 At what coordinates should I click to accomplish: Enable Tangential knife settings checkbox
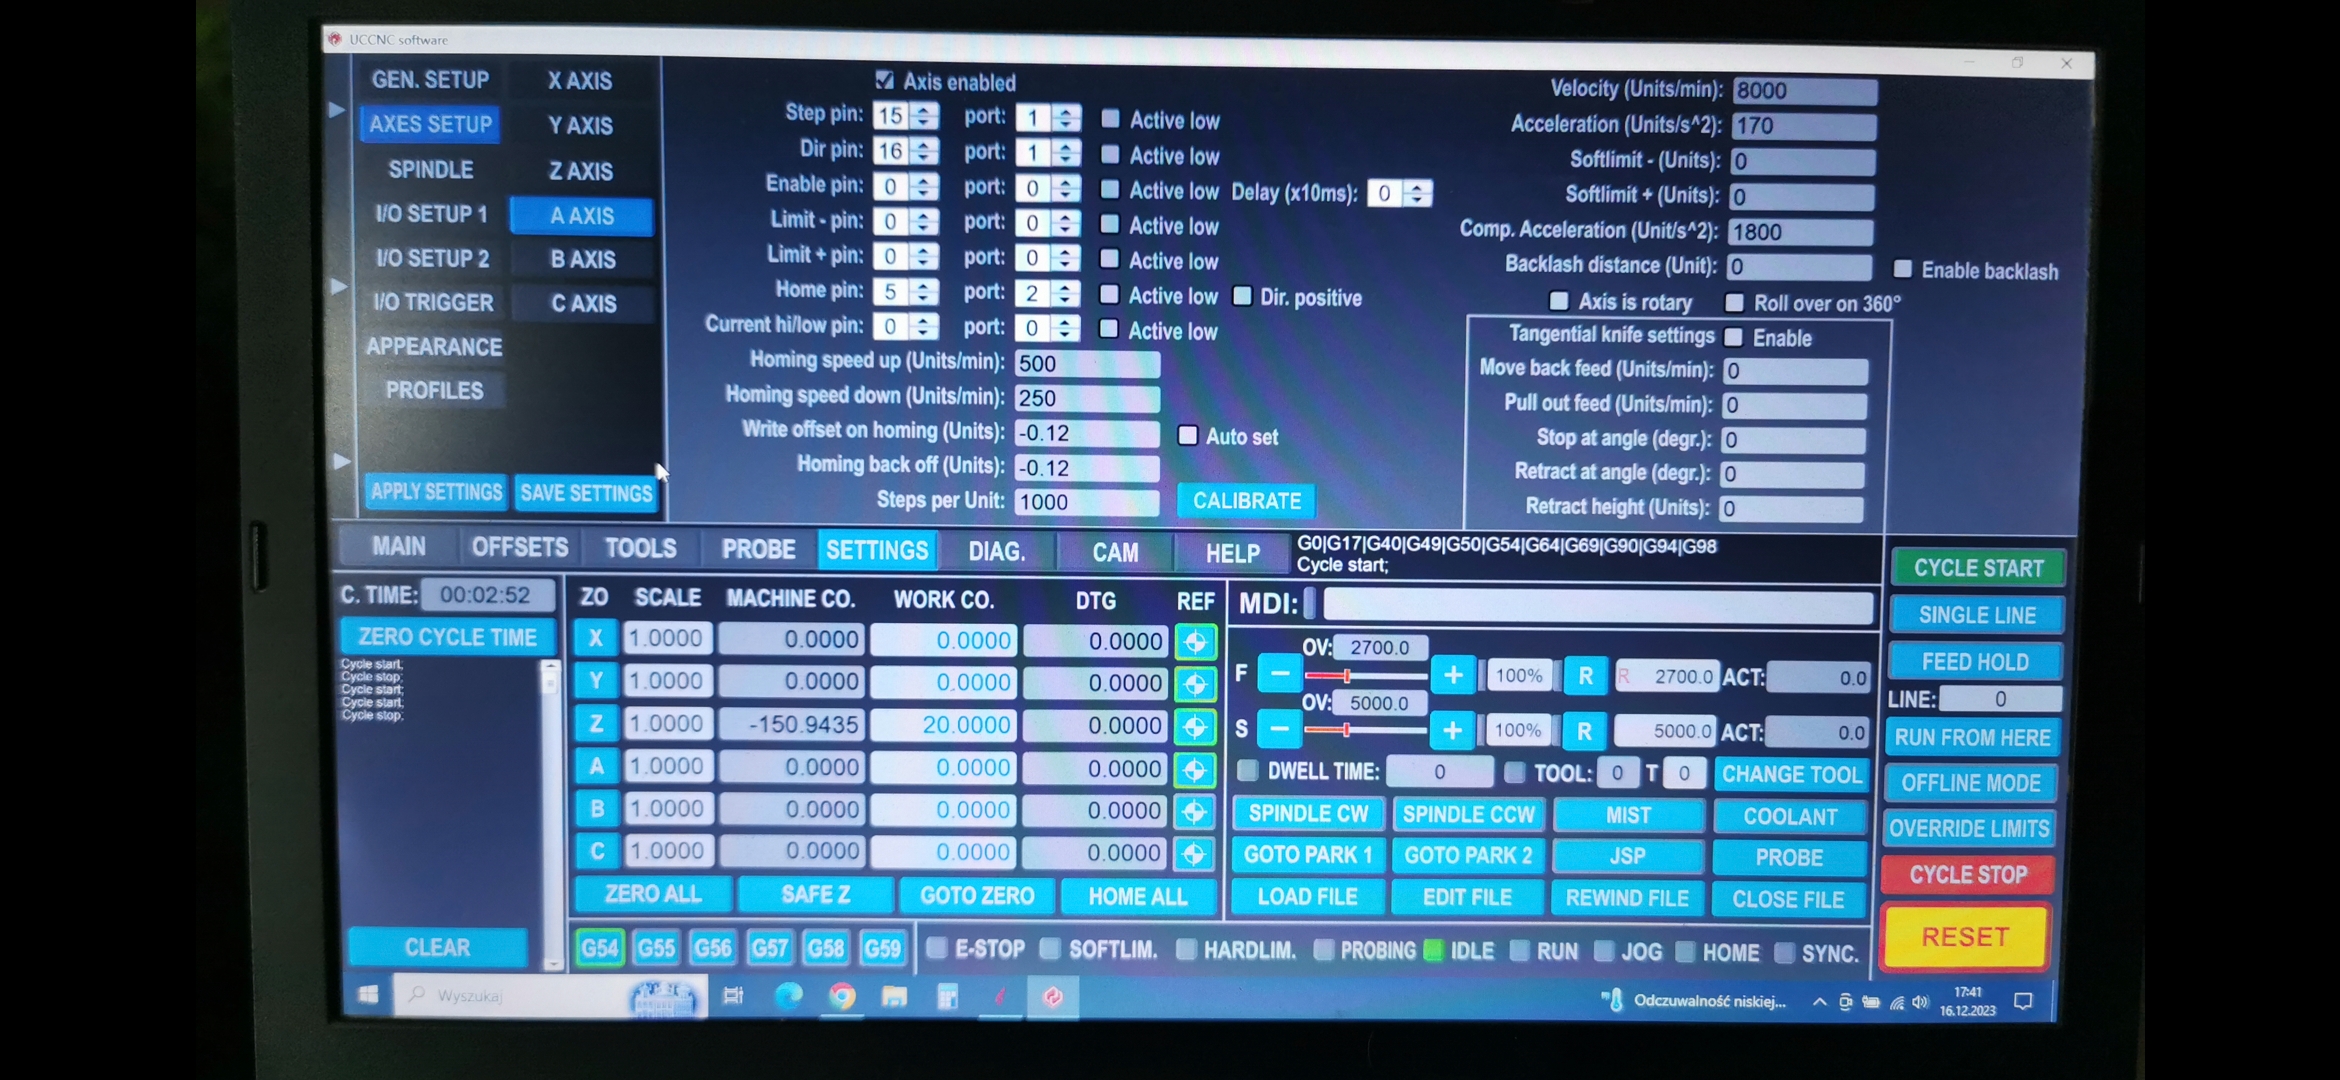1734,337
